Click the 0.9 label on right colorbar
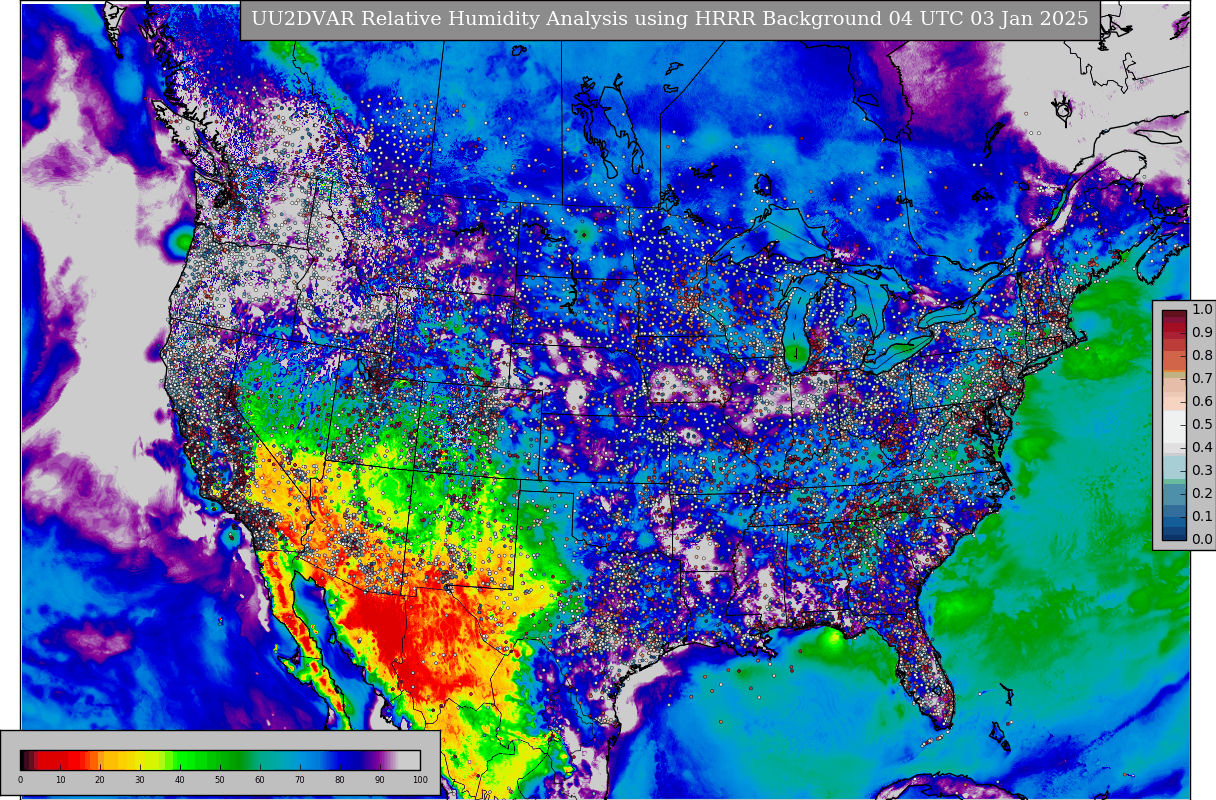Image resolution: width=1216 pixels, height=800 pixels. 1202,333
